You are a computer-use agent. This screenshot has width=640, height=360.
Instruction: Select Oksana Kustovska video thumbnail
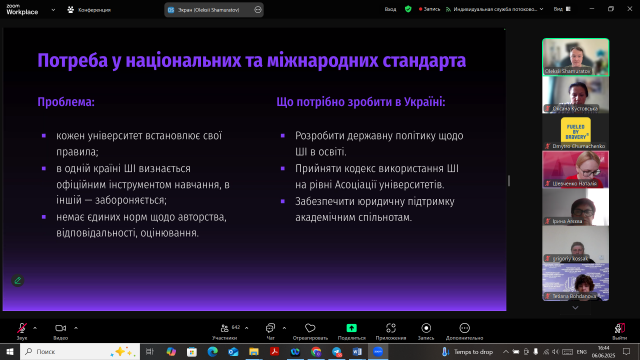click(x=576, y=95)
